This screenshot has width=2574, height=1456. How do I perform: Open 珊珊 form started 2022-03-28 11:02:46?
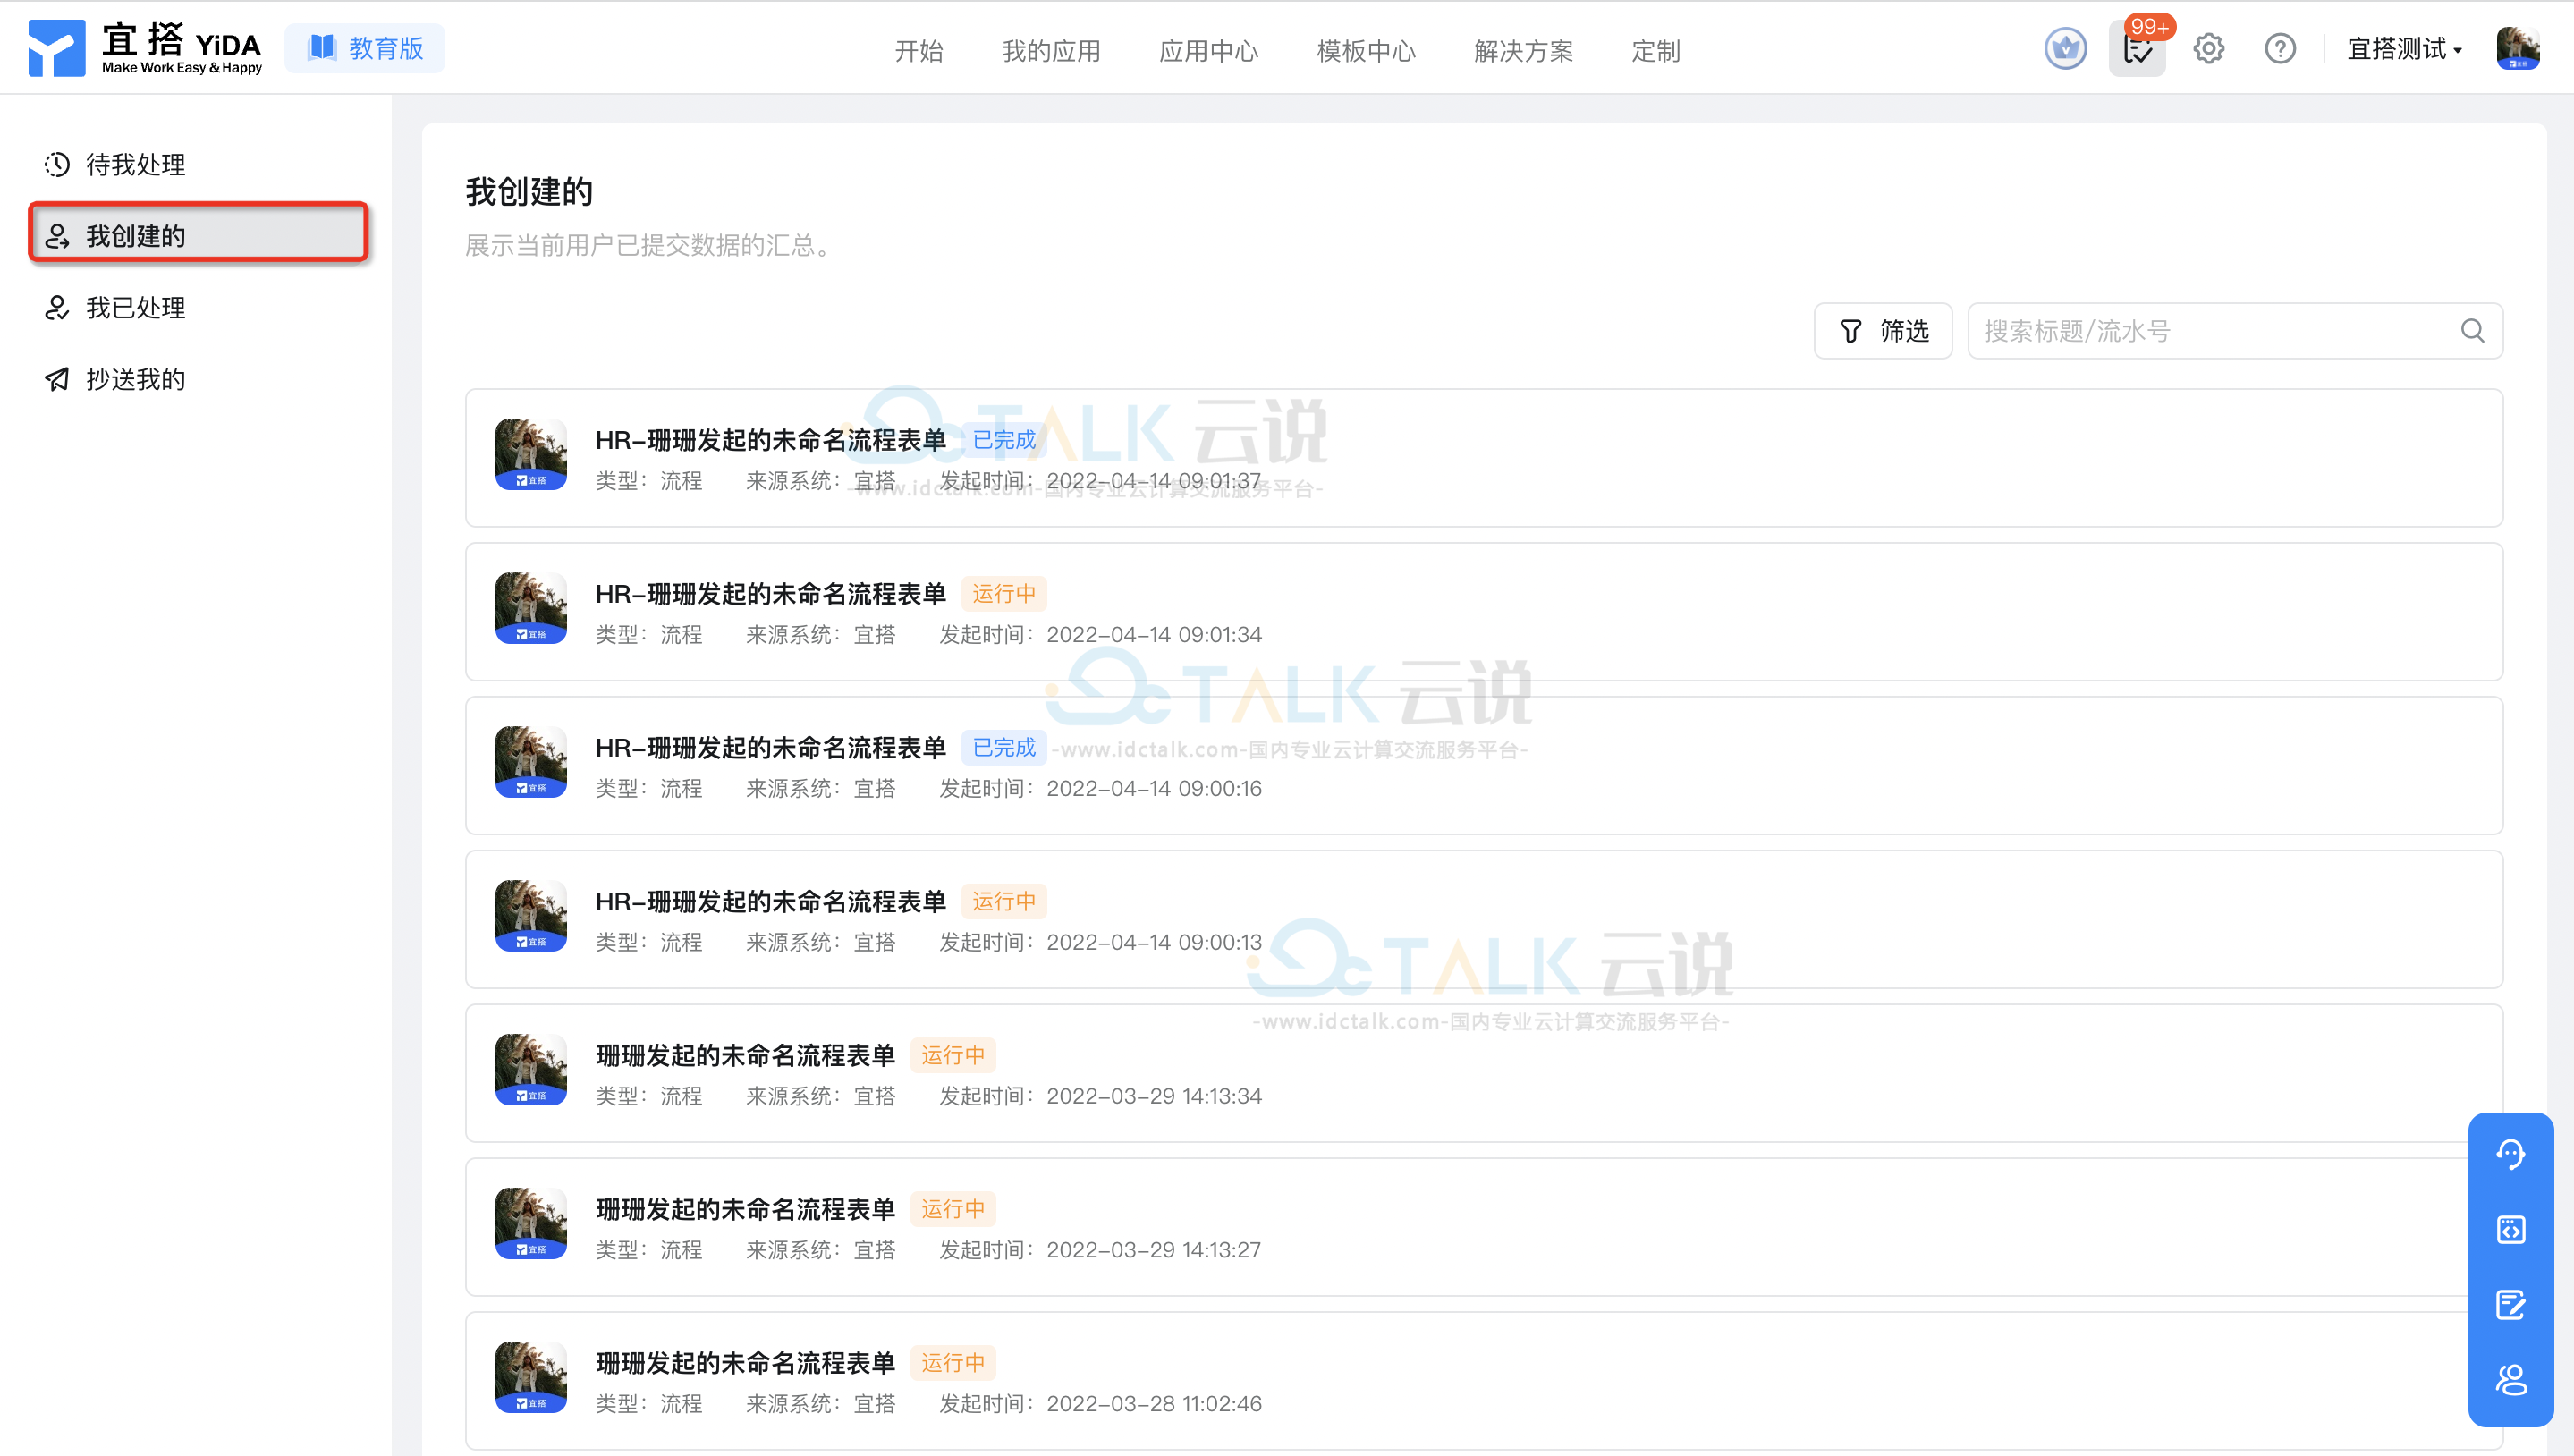pyautogui.click(x=1484, y=1382)
